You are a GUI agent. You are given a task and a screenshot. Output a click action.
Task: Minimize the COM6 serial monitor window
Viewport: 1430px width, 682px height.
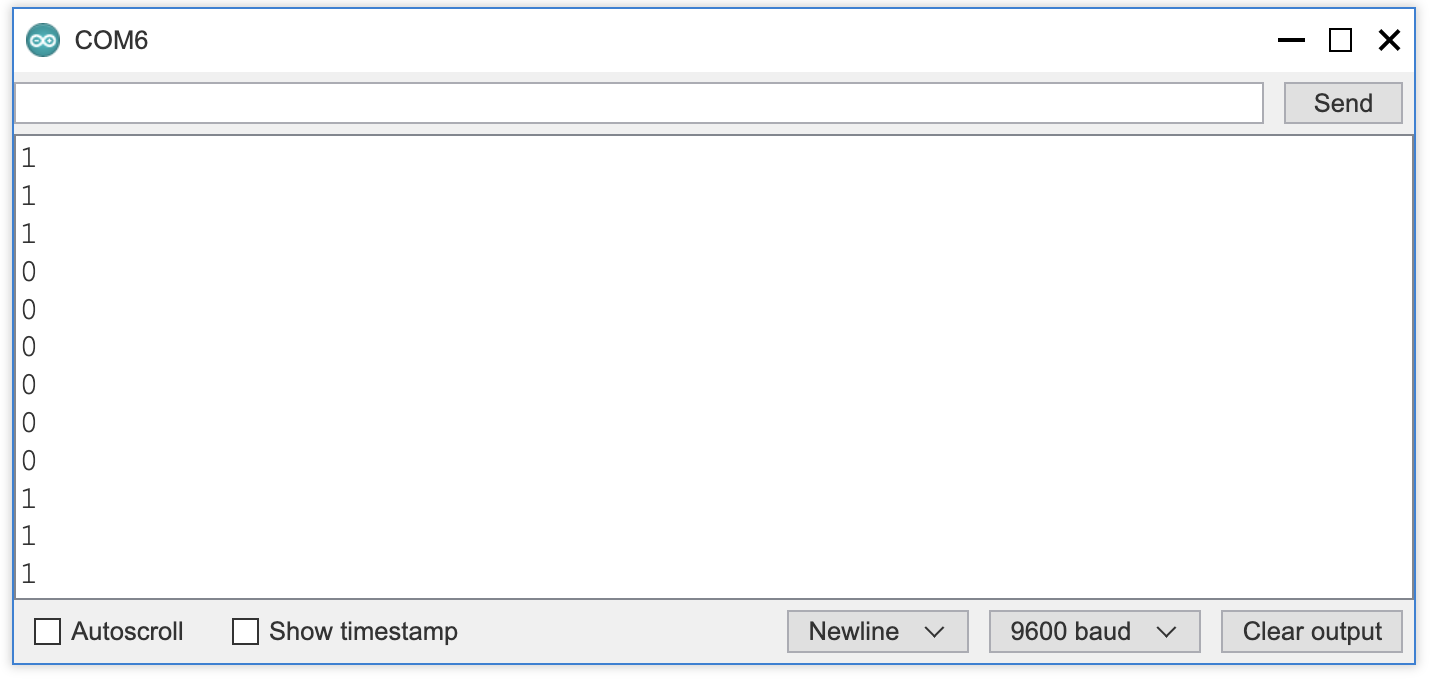tap(1291, 41)
